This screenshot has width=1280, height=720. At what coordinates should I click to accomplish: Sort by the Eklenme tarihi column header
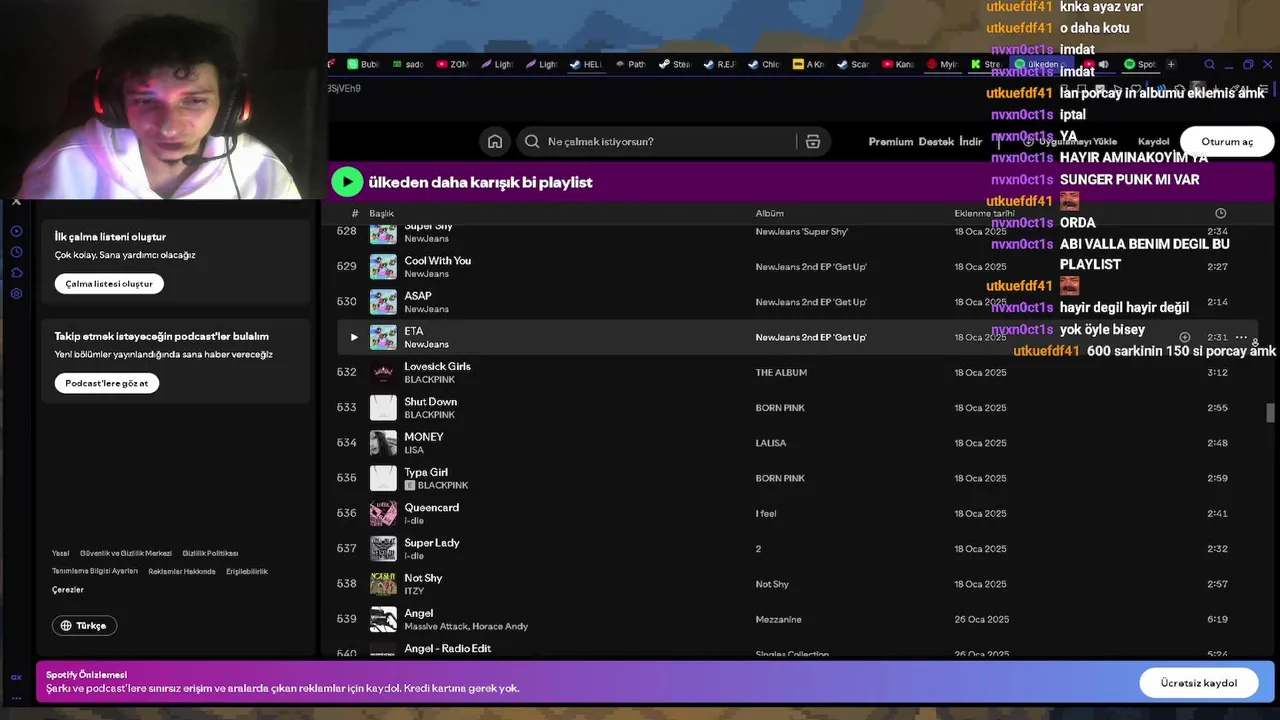point(984,213)
